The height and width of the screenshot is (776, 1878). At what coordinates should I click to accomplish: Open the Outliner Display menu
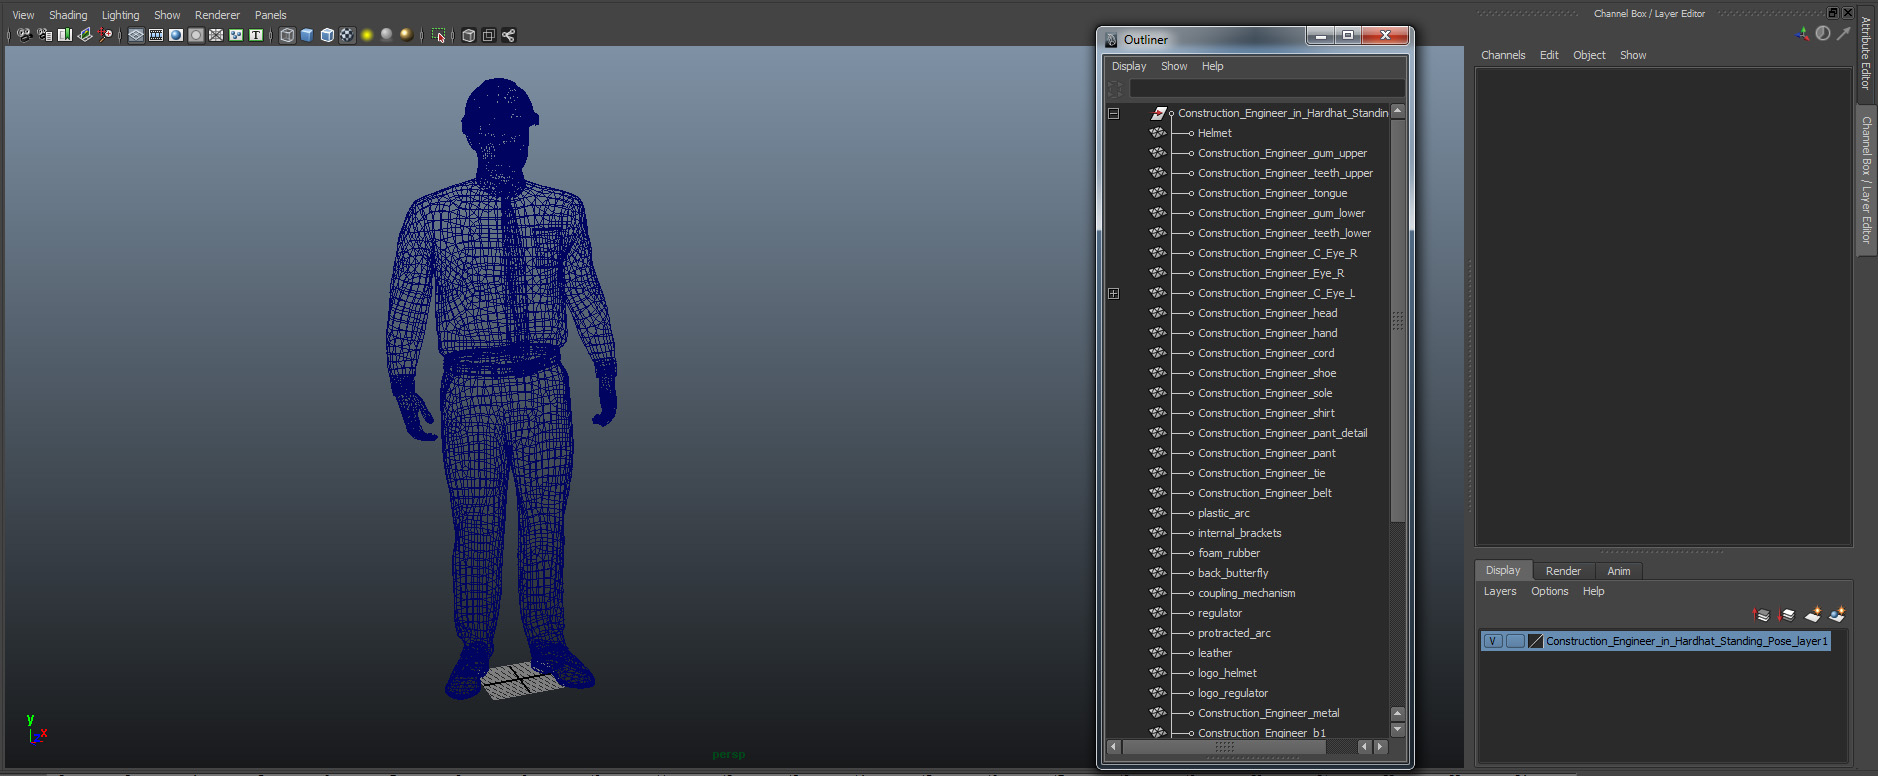(1129, 66)
